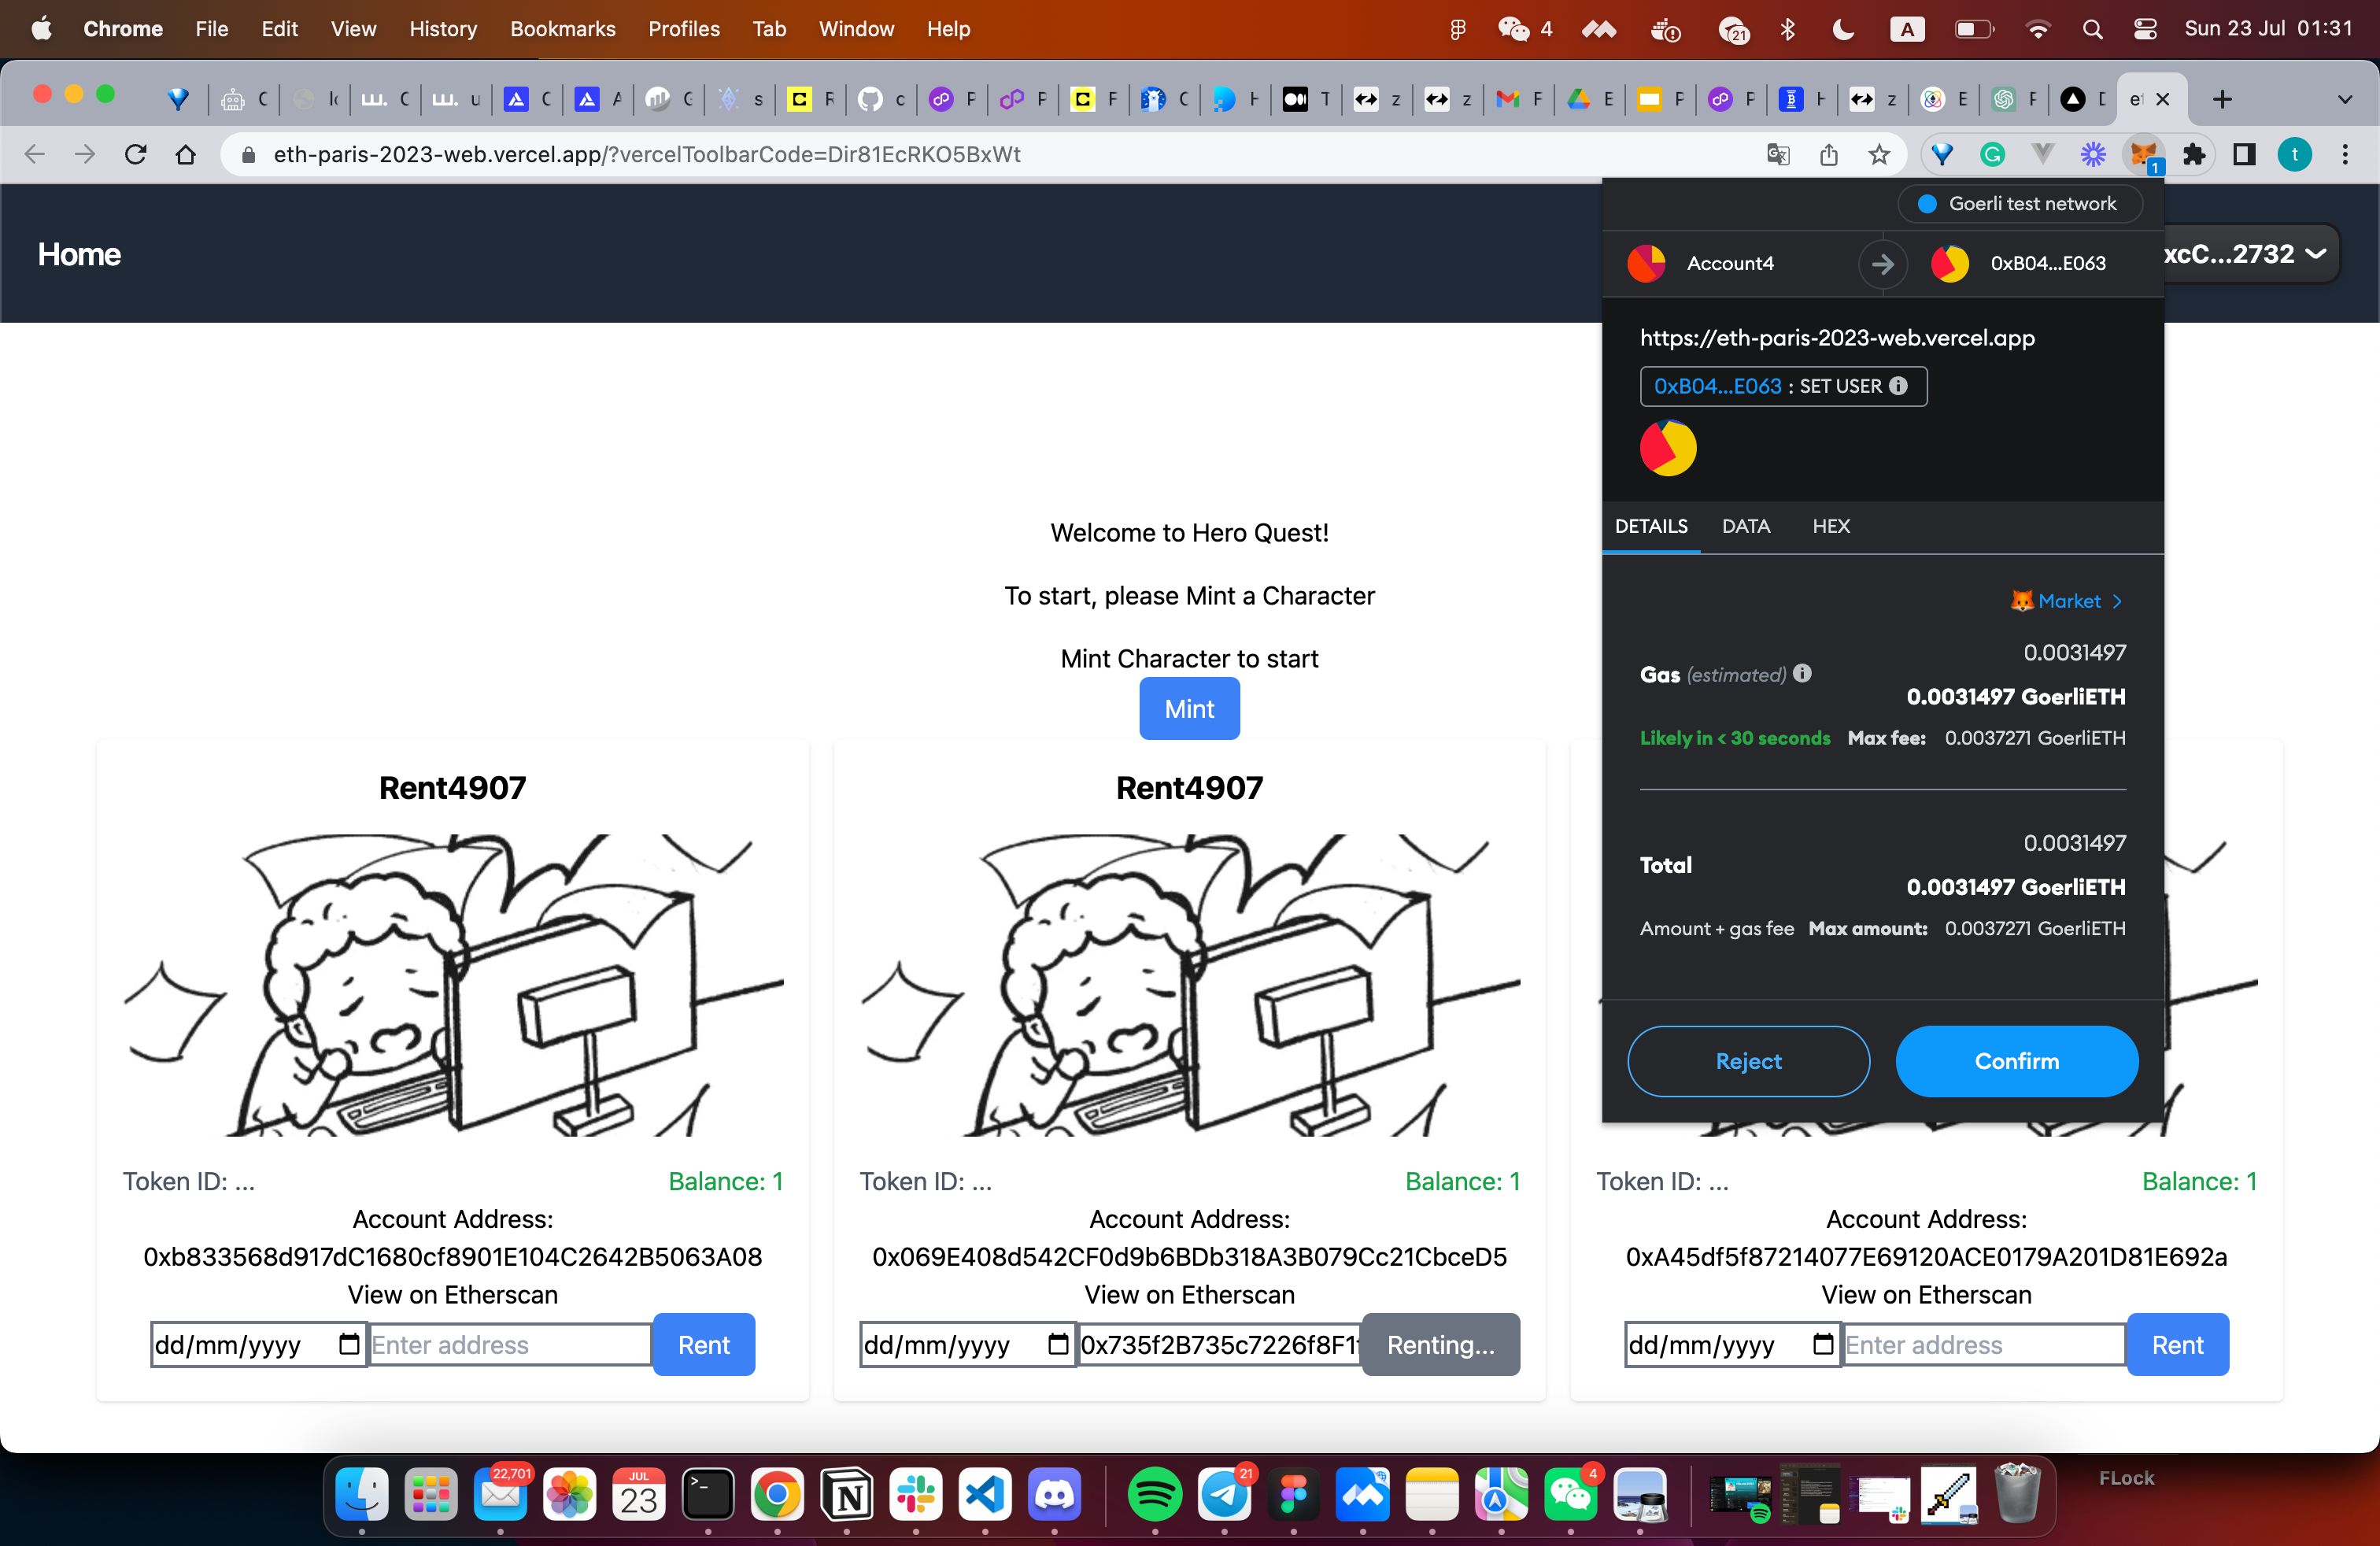This screenshot has width=2380, height=1546.
Task: Expand the tab search chevron
Action: pos(2345,99)
